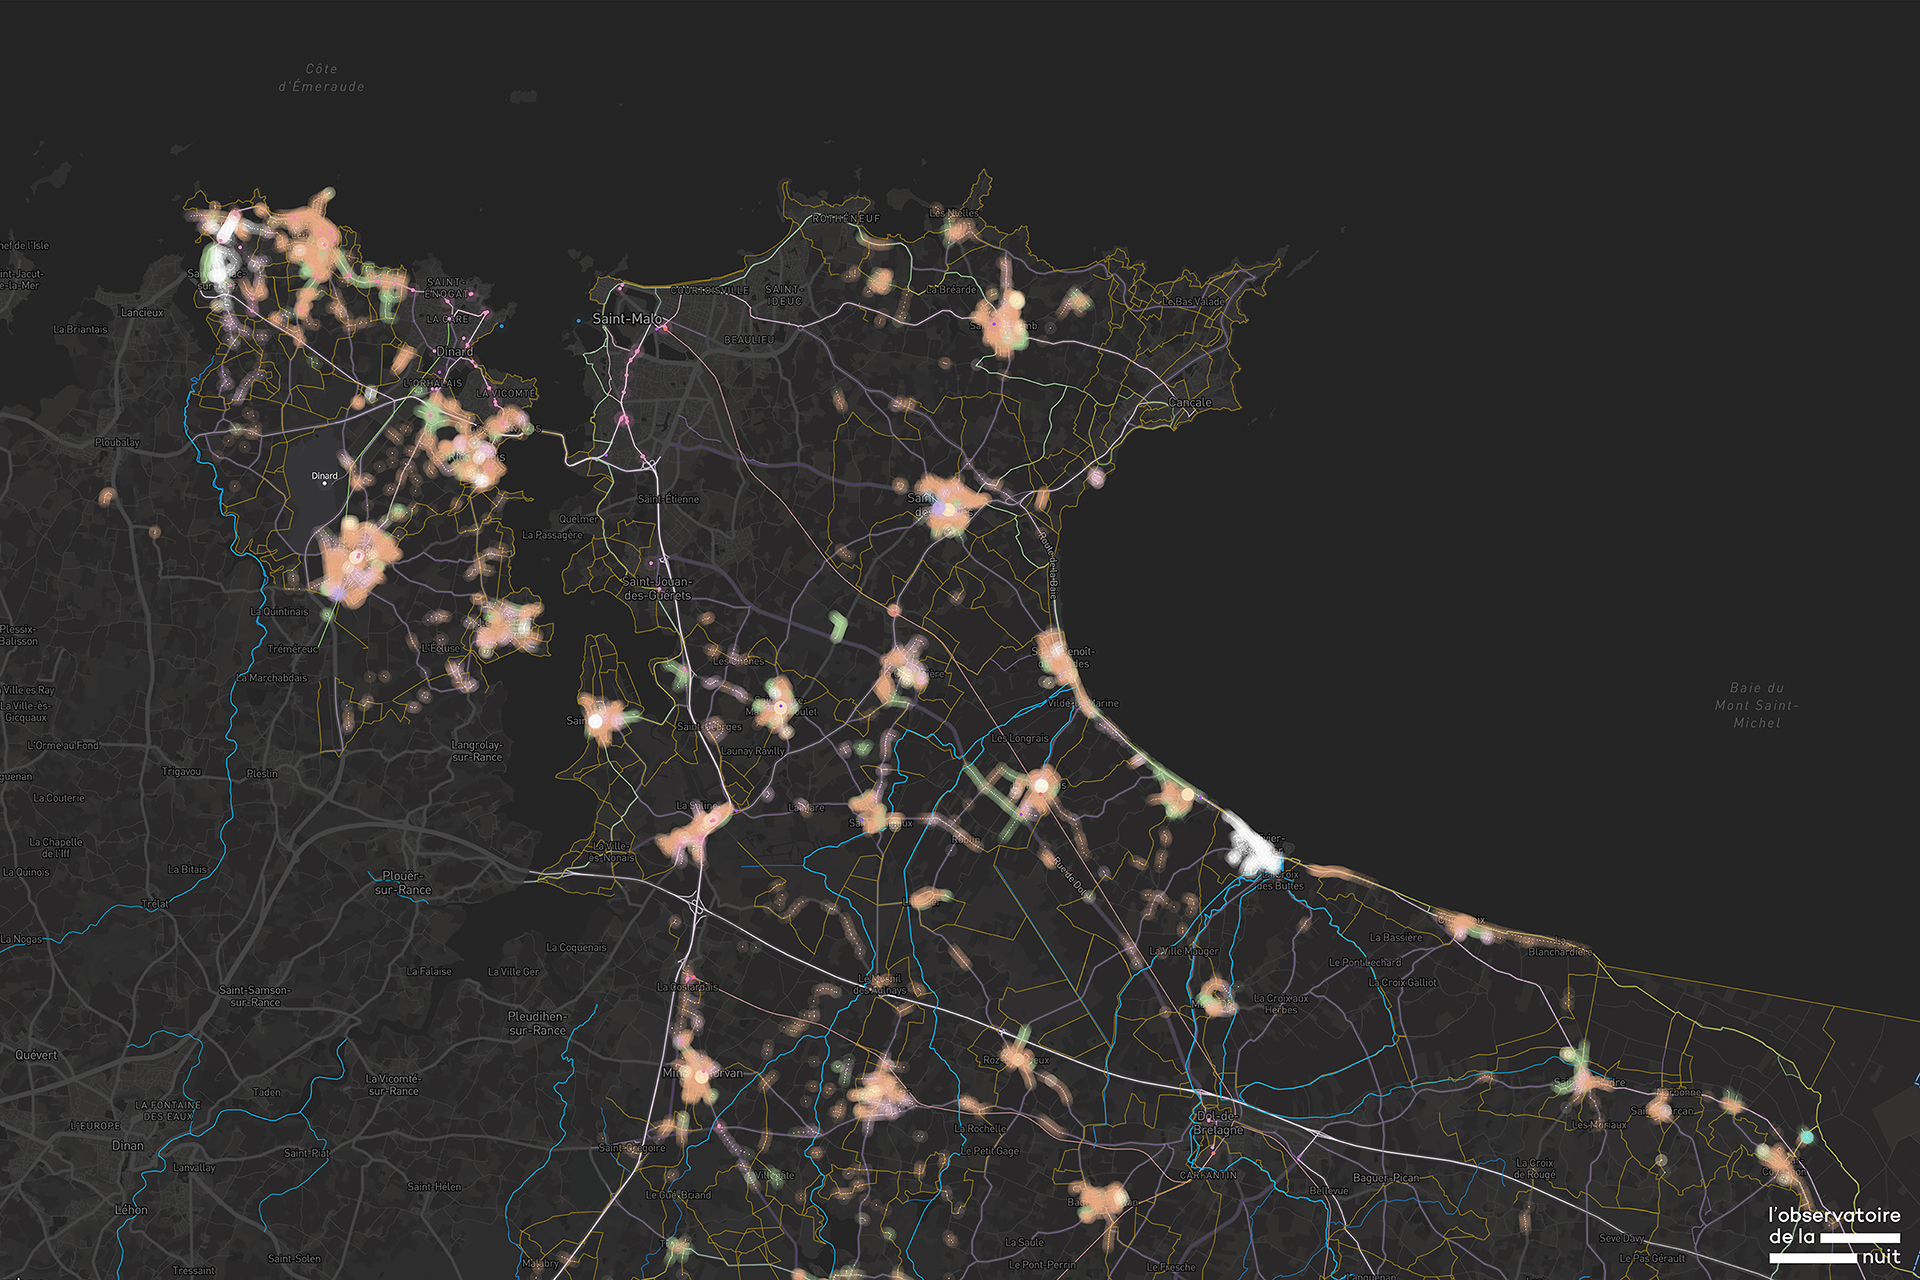The height and width of the screenshot is (1280, 1920).
Task: Select the Saint-Jouan-des-Guérets label
Action: [657, 588]
